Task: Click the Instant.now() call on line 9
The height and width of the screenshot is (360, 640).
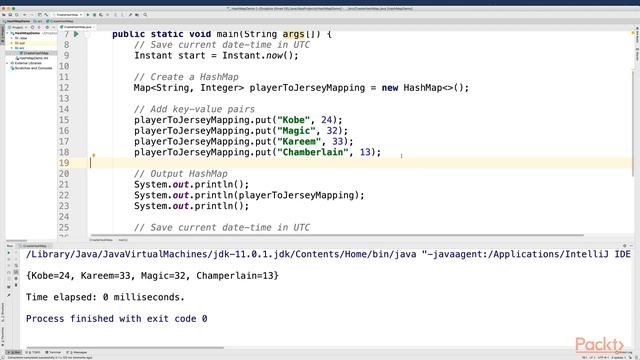Action: pos(260,56)
